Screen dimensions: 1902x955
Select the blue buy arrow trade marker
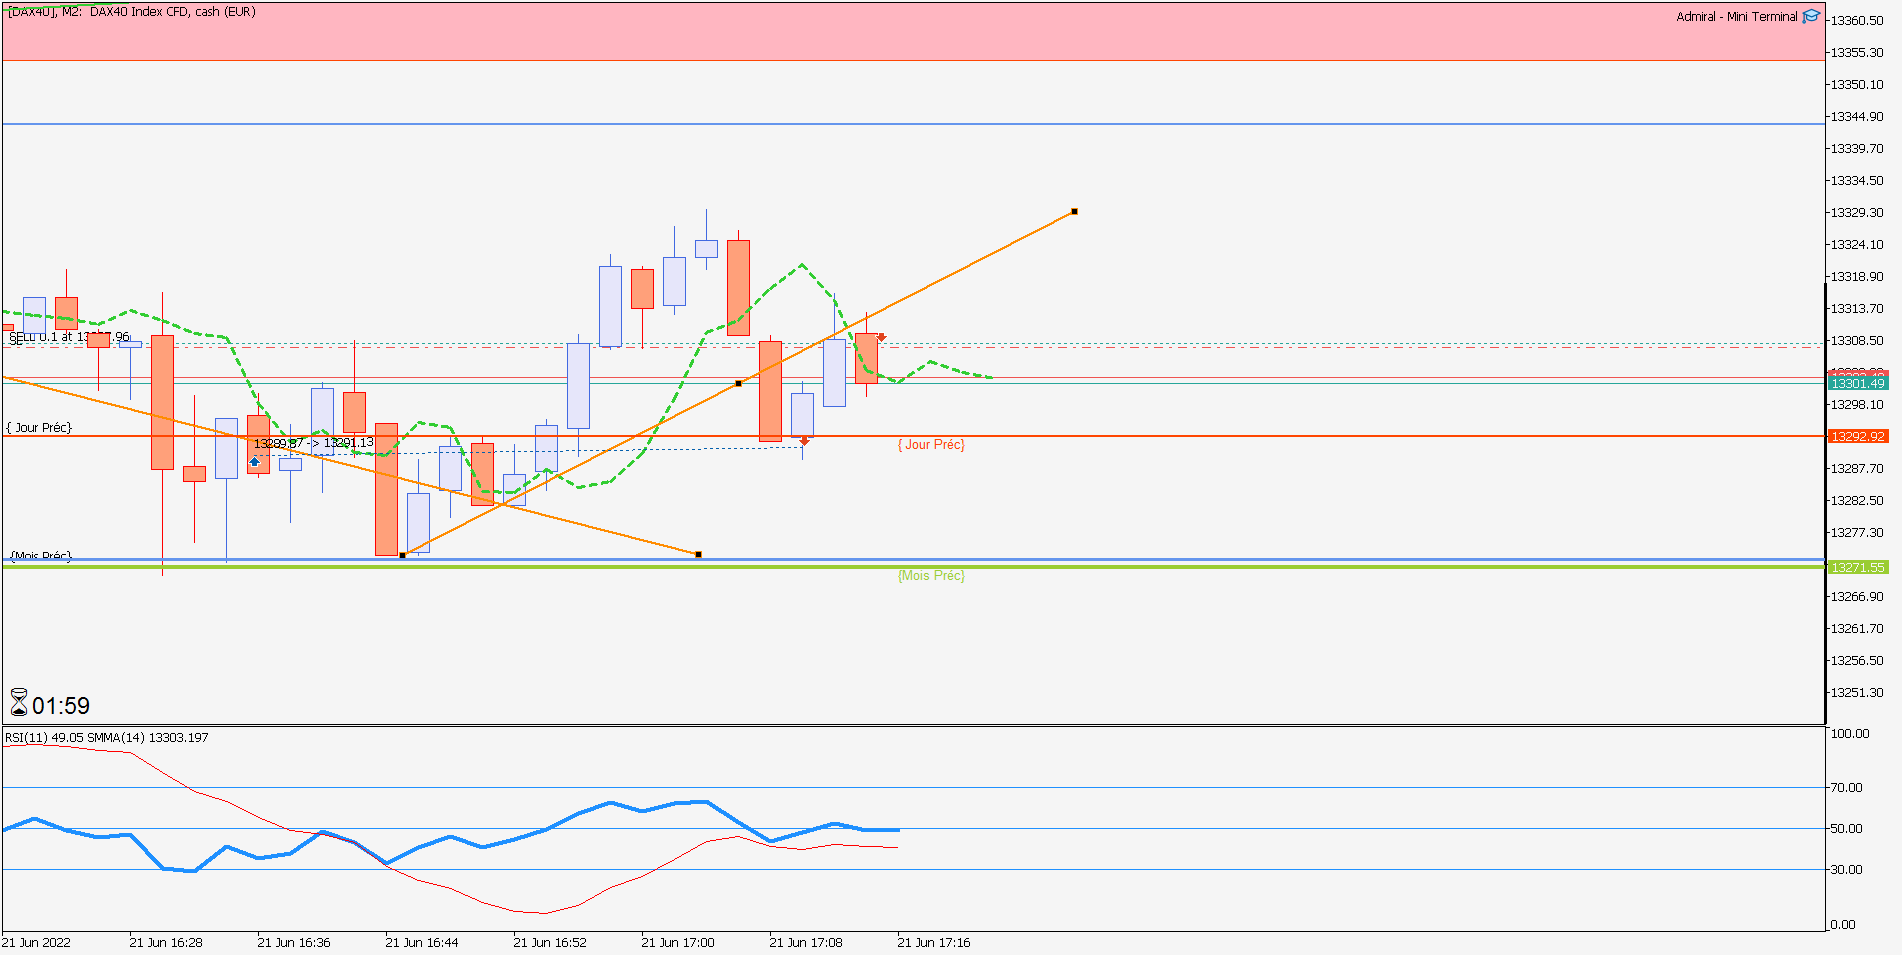coord(255,462)
